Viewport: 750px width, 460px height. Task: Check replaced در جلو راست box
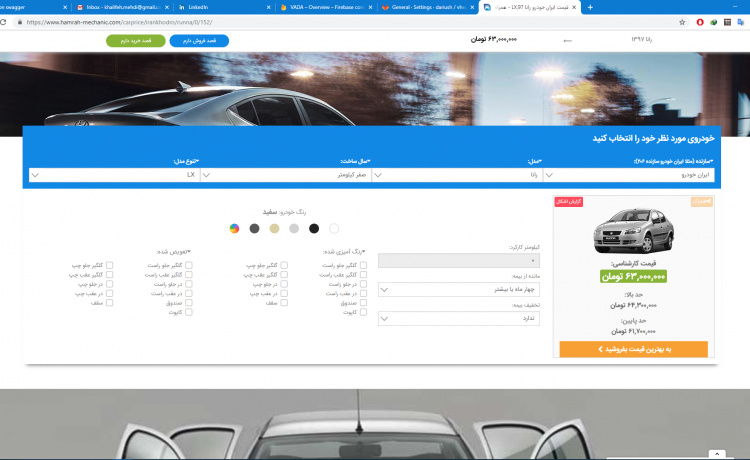pyautogui.click(x=189, y=284)
